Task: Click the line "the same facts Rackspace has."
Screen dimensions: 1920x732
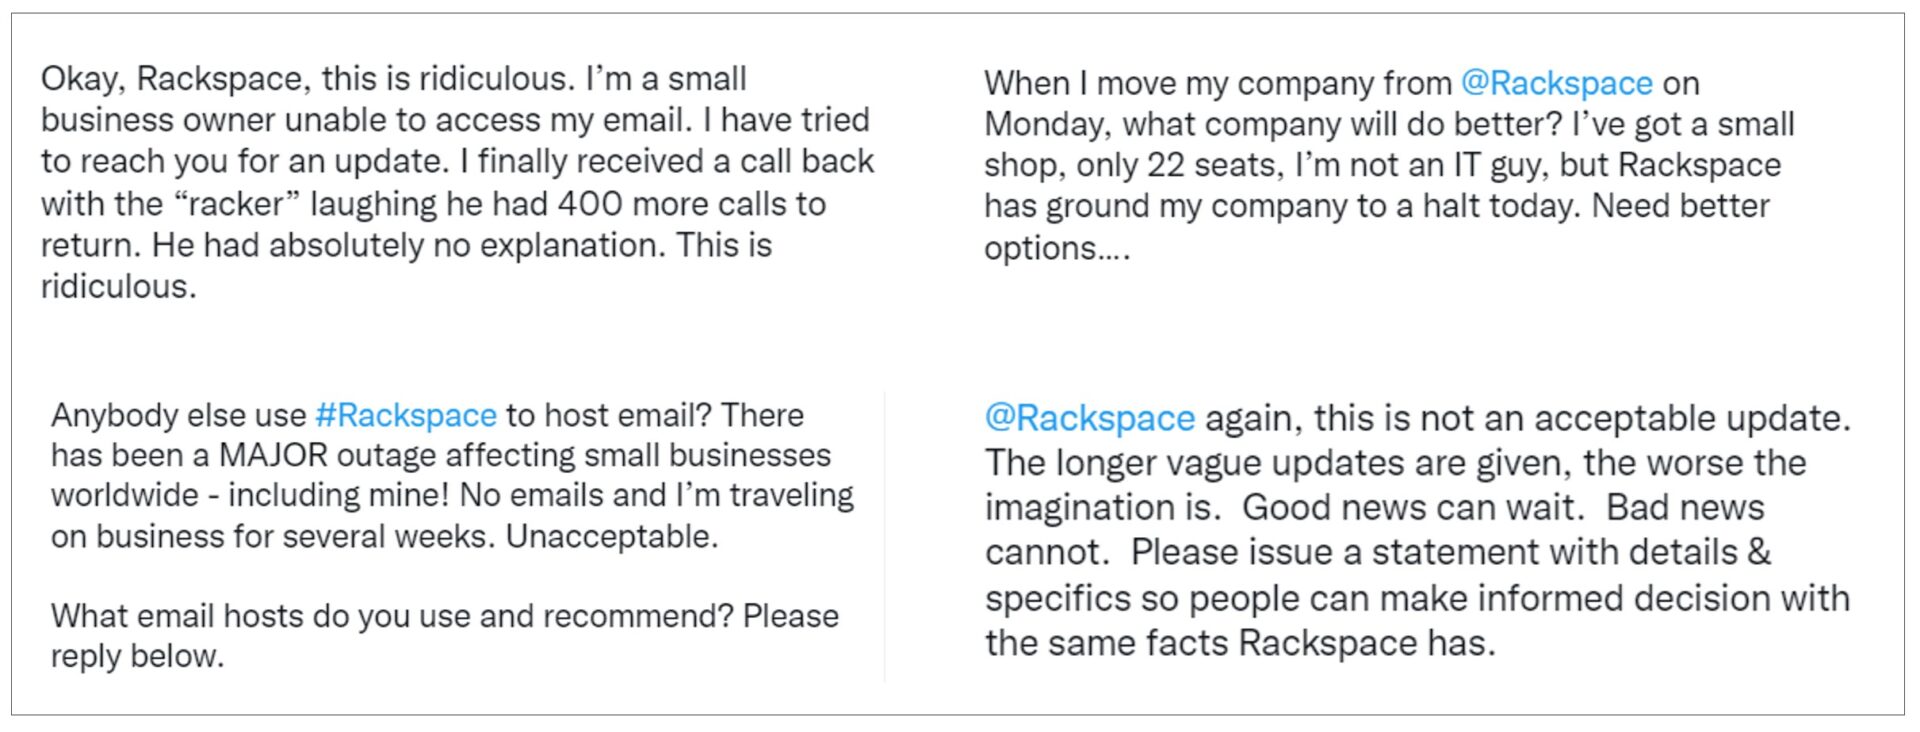Action: point(1240,643)
